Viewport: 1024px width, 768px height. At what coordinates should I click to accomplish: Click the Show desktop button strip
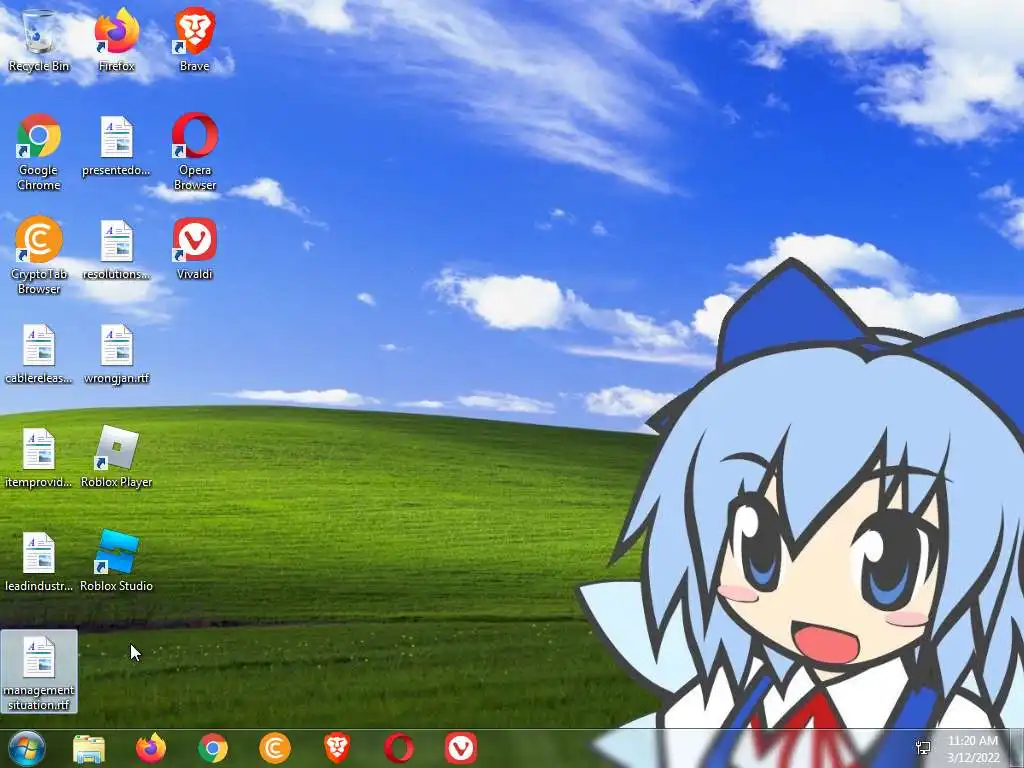click(x=1016, y=748)
